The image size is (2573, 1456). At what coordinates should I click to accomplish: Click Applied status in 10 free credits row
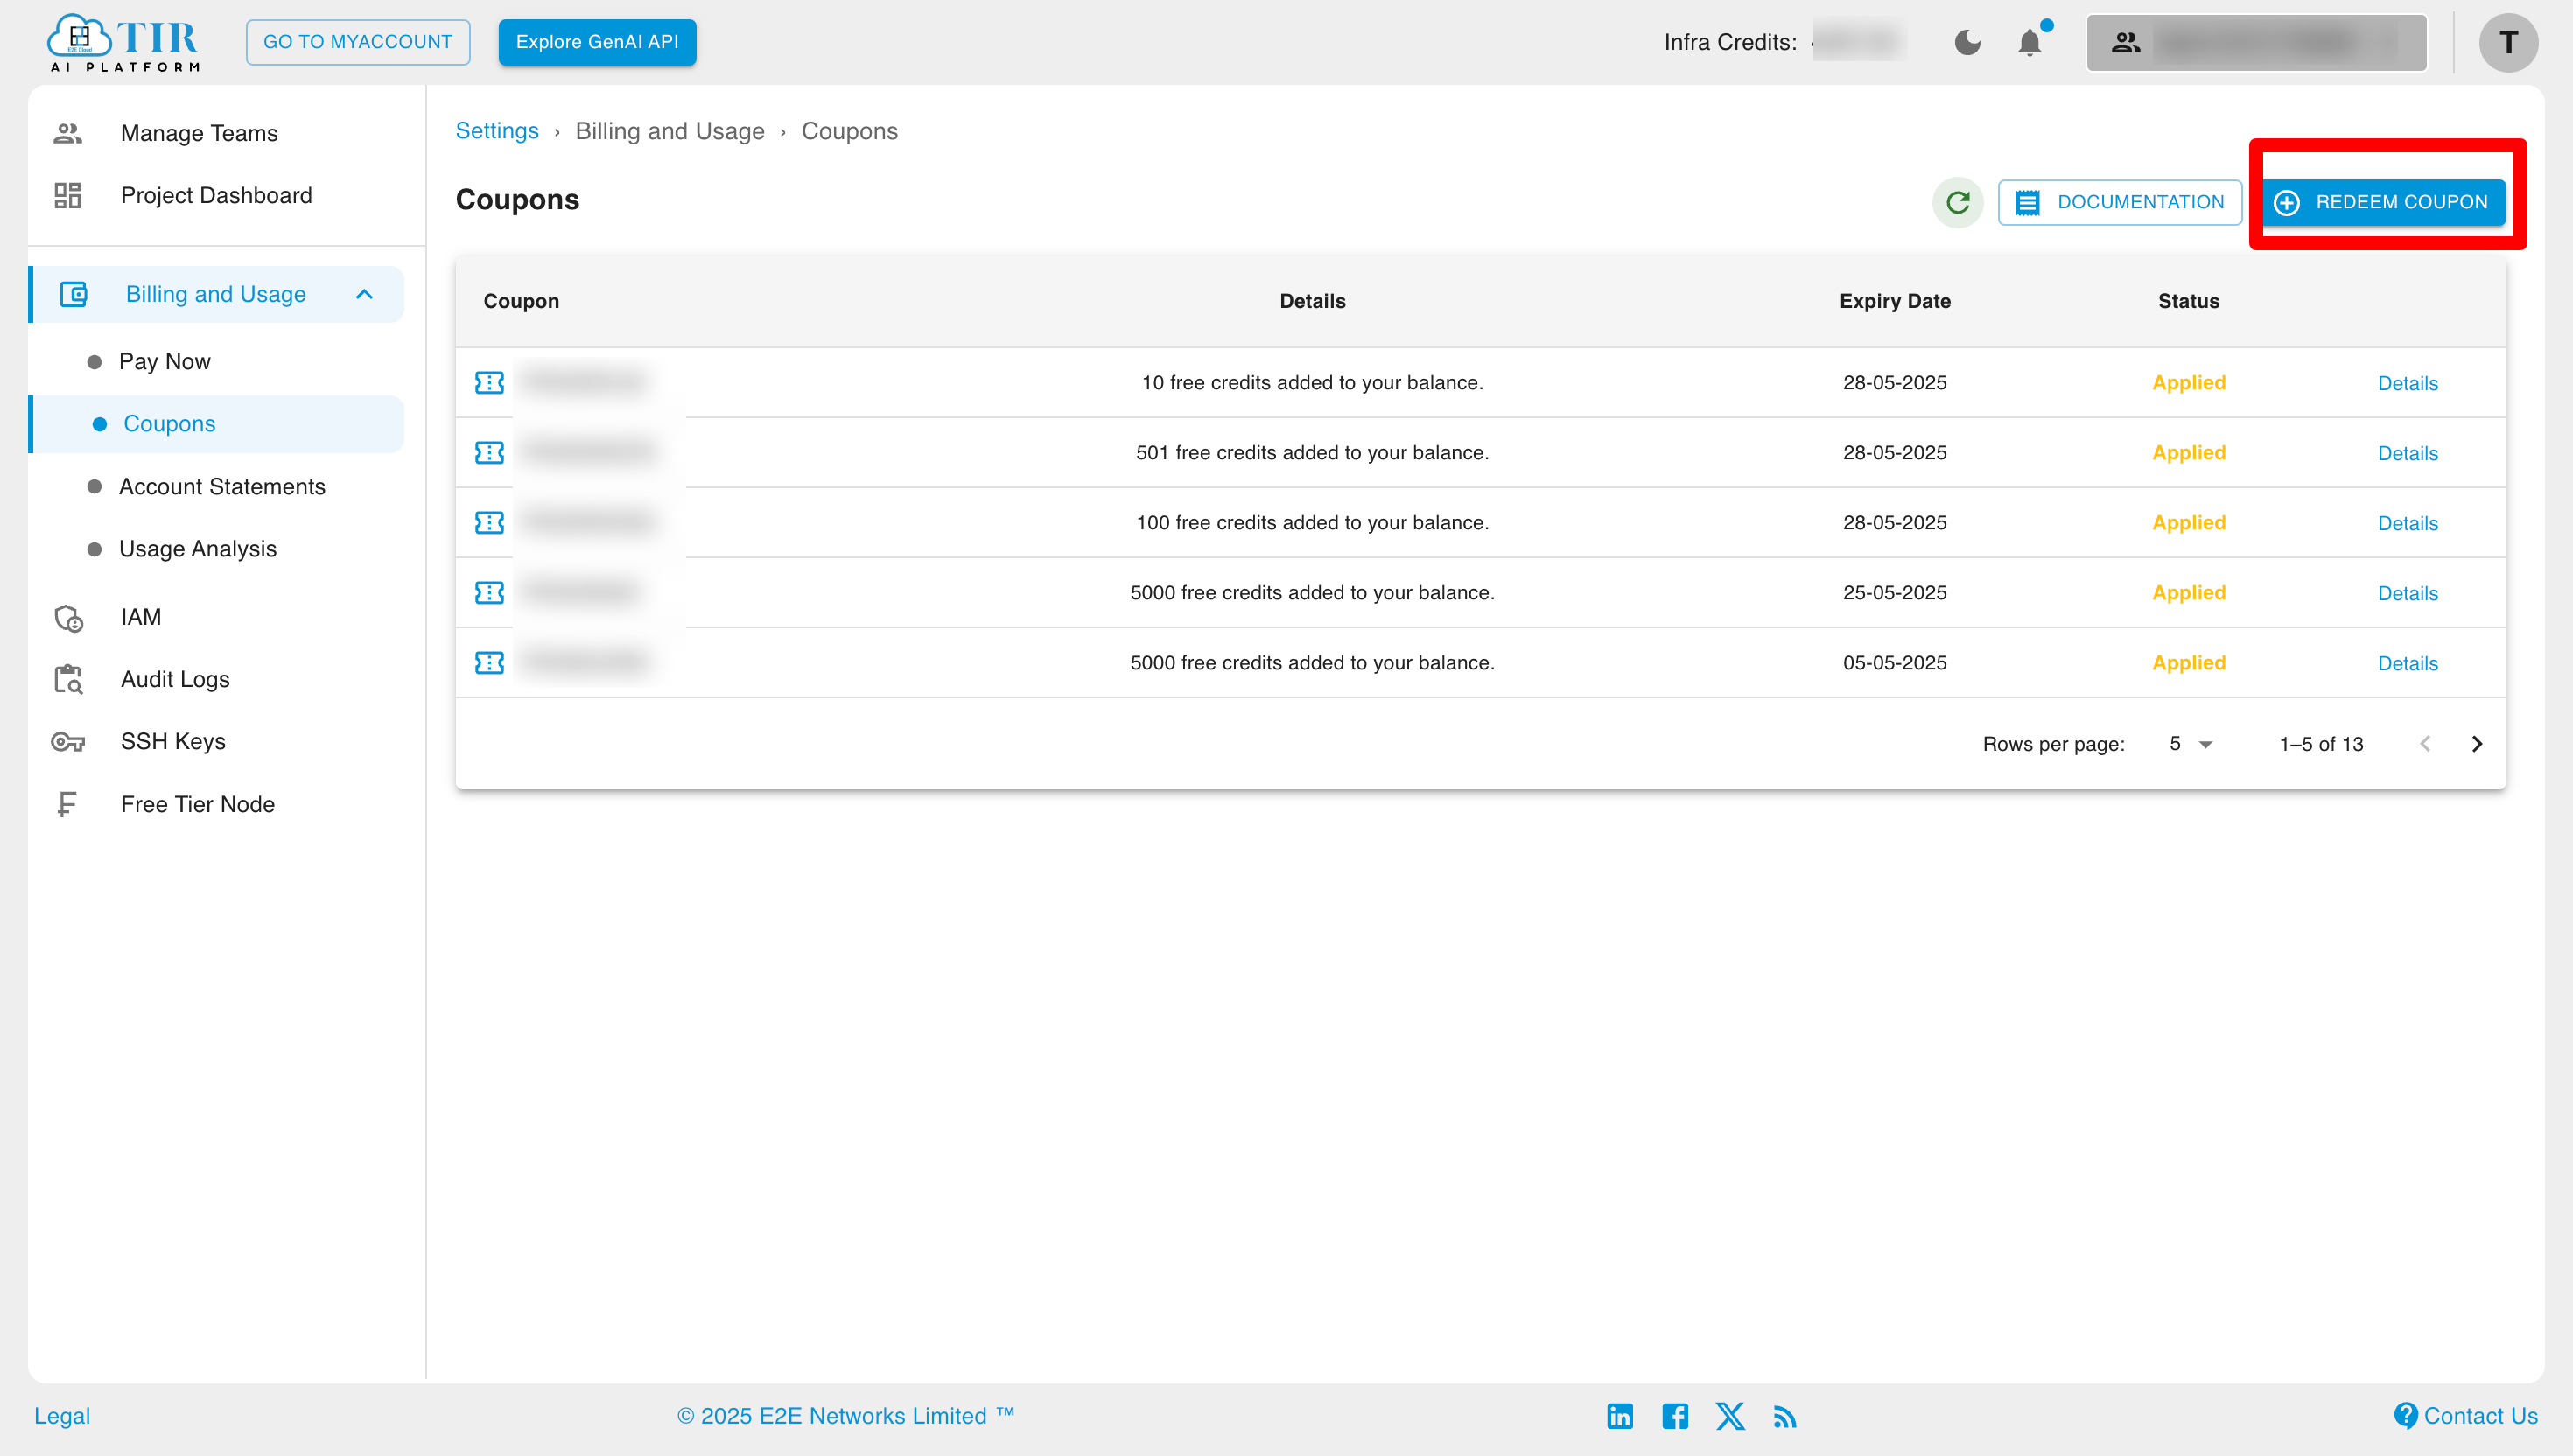tap(2188, 383)
